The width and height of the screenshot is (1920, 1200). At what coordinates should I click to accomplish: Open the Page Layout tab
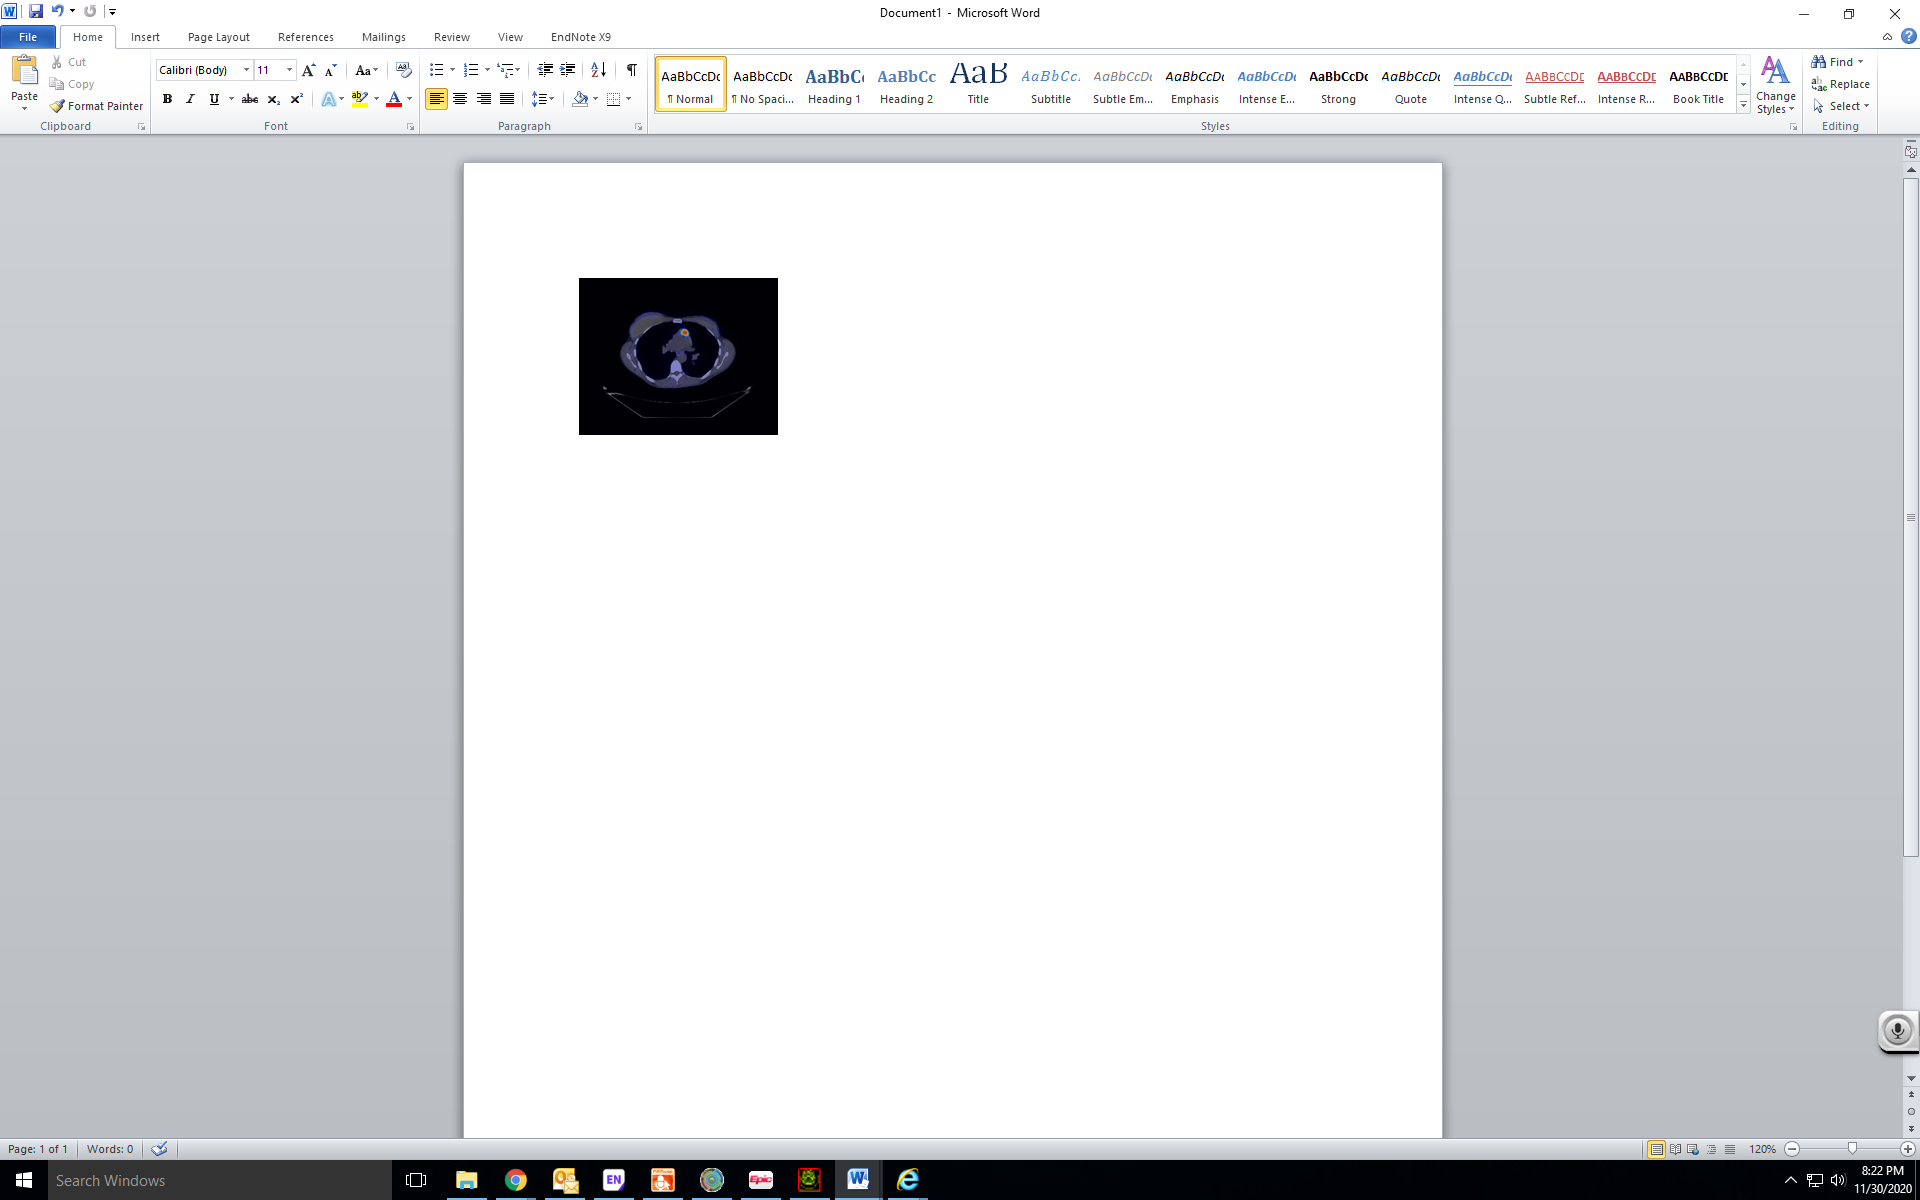pos(218,37)
